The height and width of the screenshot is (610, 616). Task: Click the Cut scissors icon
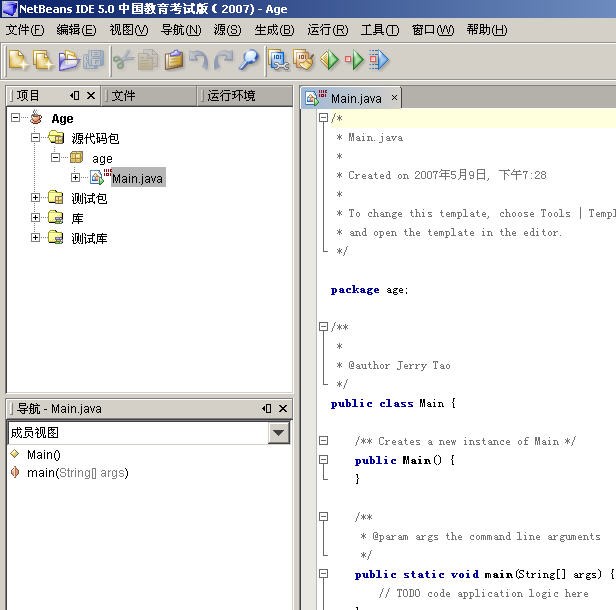[124, 60]
